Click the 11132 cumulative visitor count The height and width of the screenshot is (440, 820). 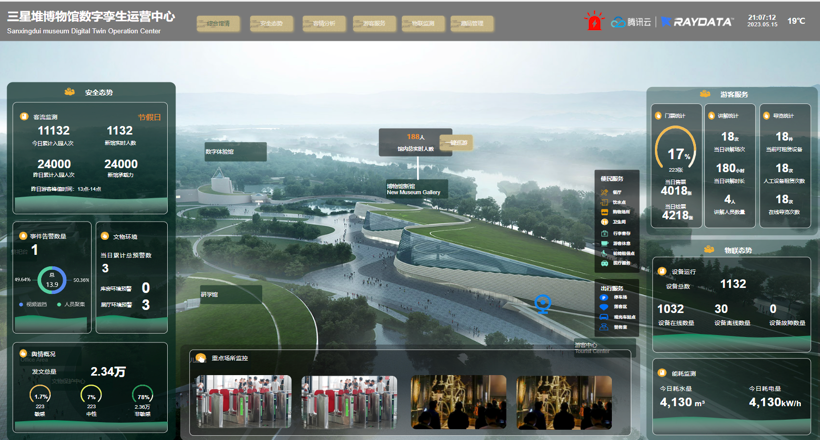[54, 131]
